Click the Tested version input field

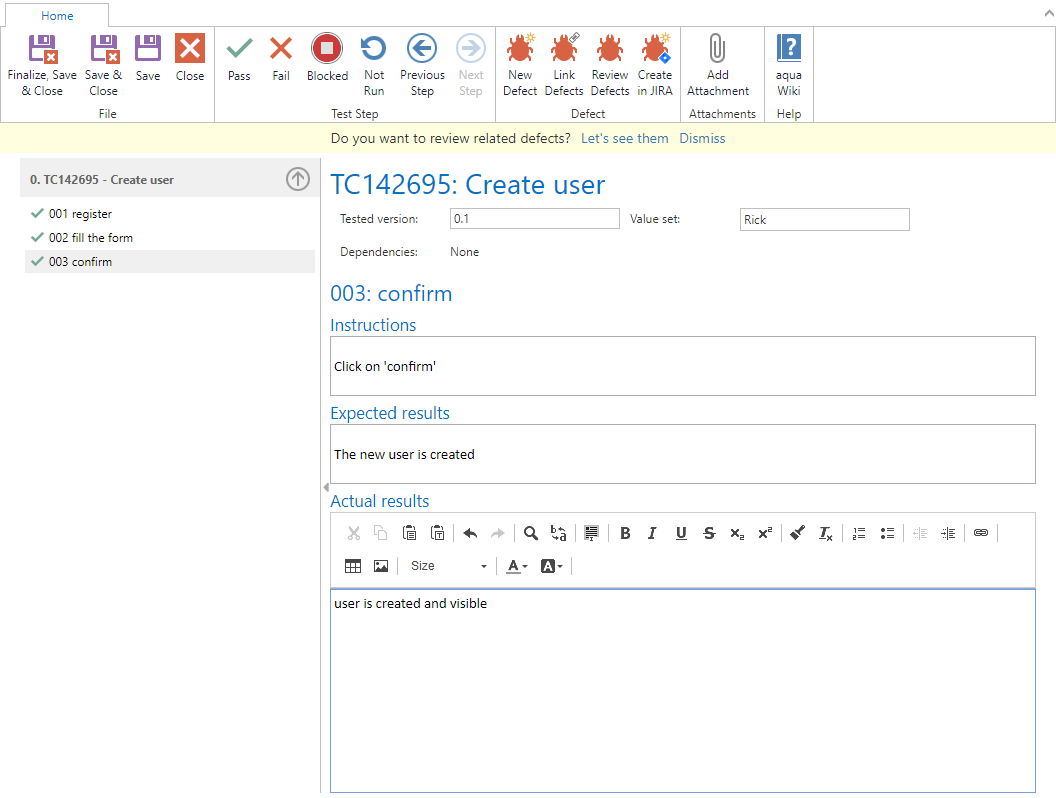pyautogui.click(x=534, y=219)
